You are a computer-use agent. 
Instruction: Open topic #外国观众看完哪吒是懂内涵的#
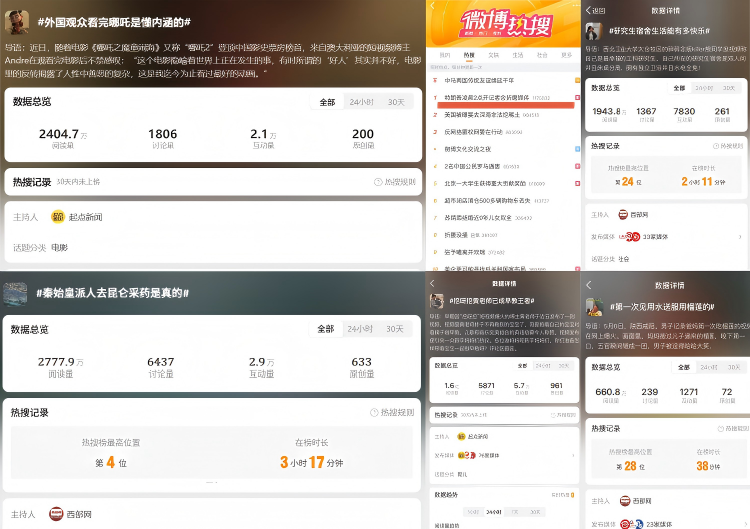click(114, 22)
